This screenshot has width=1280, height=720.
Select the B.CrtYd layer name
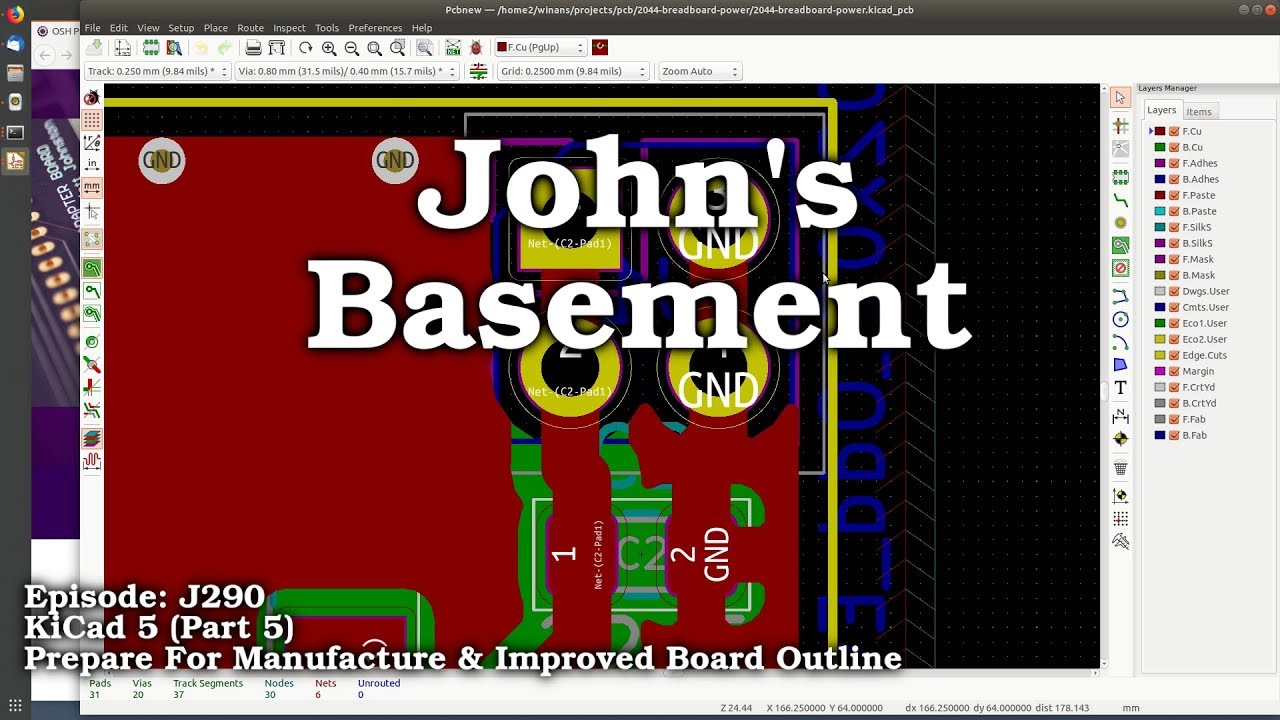1198,403
